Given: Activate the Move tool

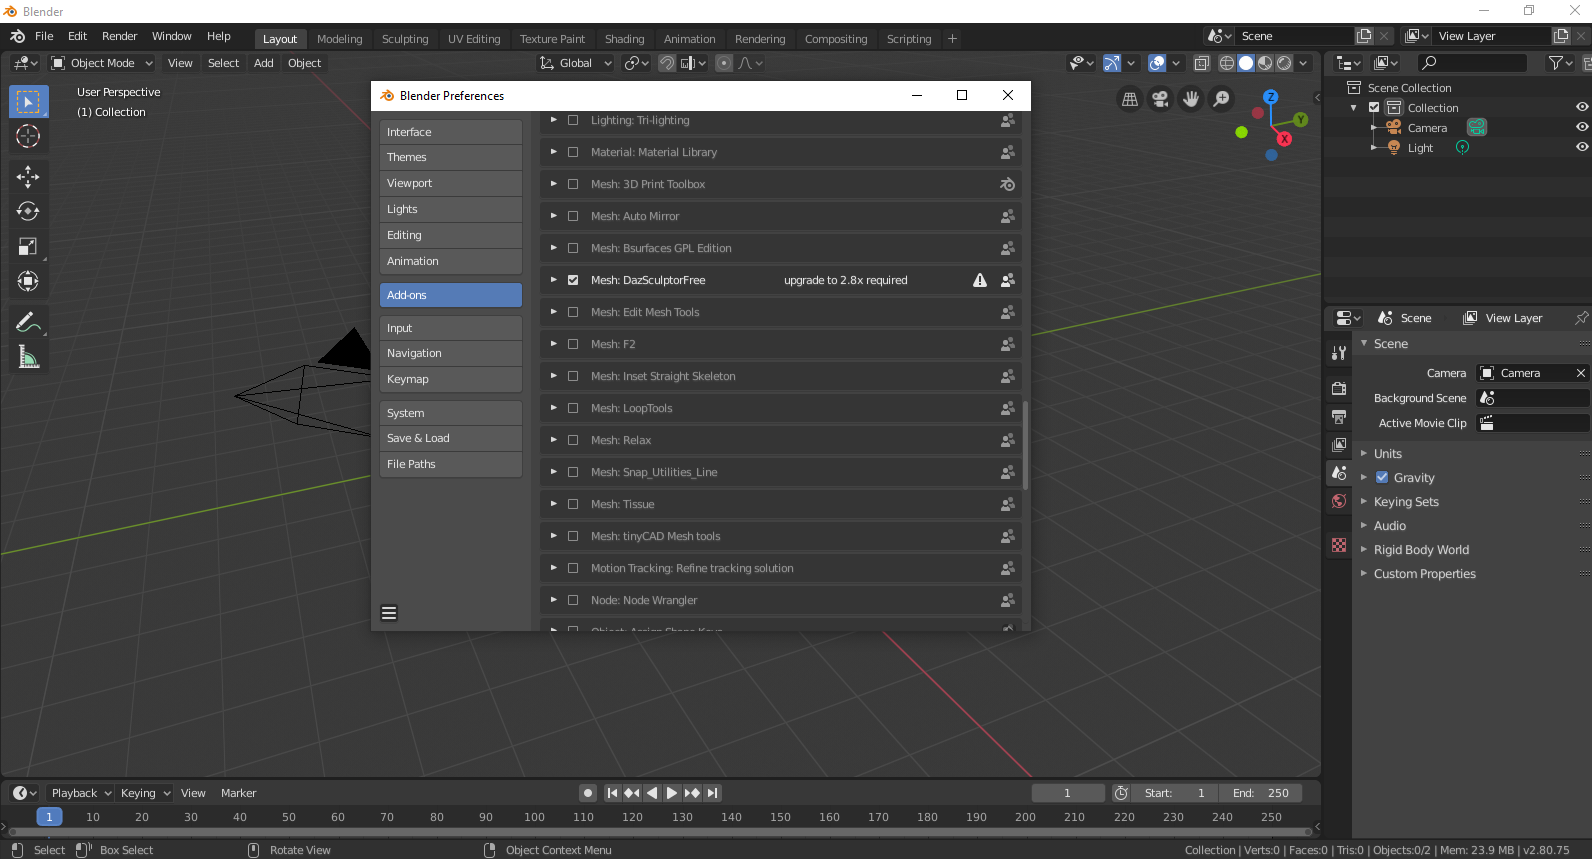Looking at the screenshot, I should point(28,177).
